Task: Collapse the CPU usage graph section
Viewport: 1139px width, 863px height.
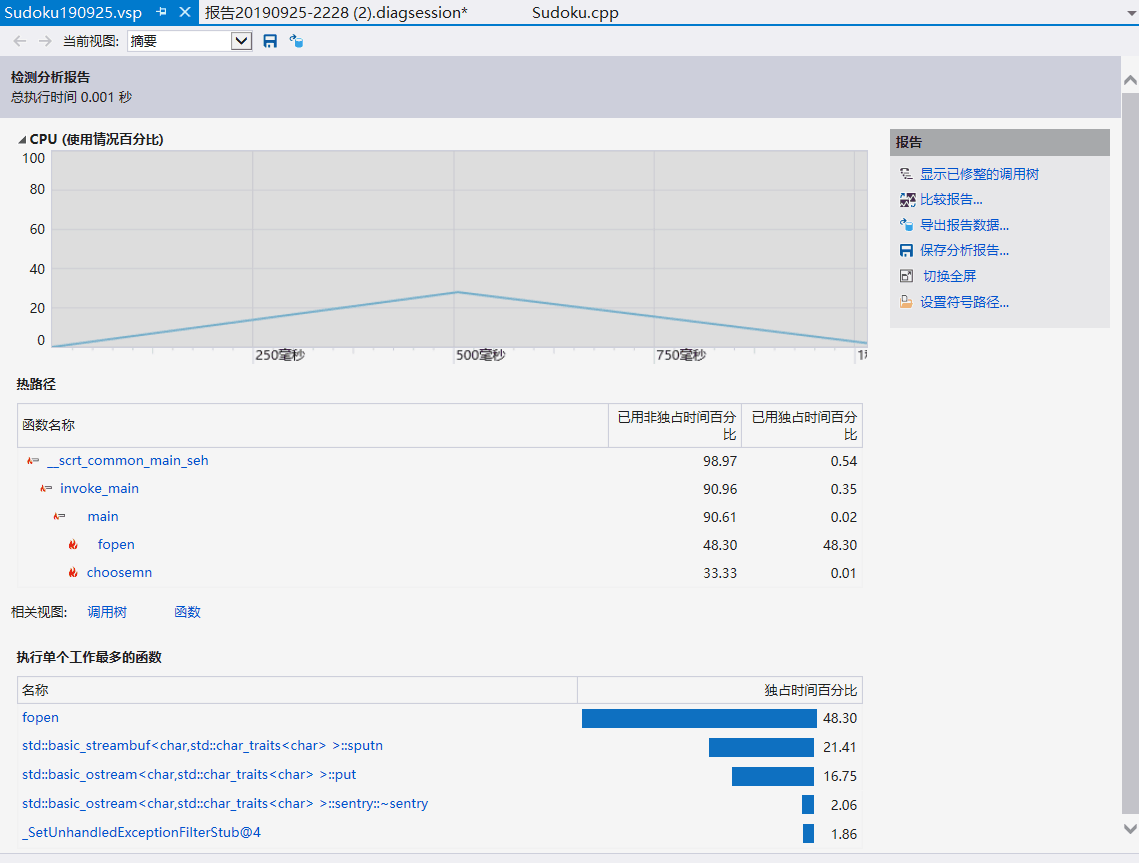Action: pos(22,140)
